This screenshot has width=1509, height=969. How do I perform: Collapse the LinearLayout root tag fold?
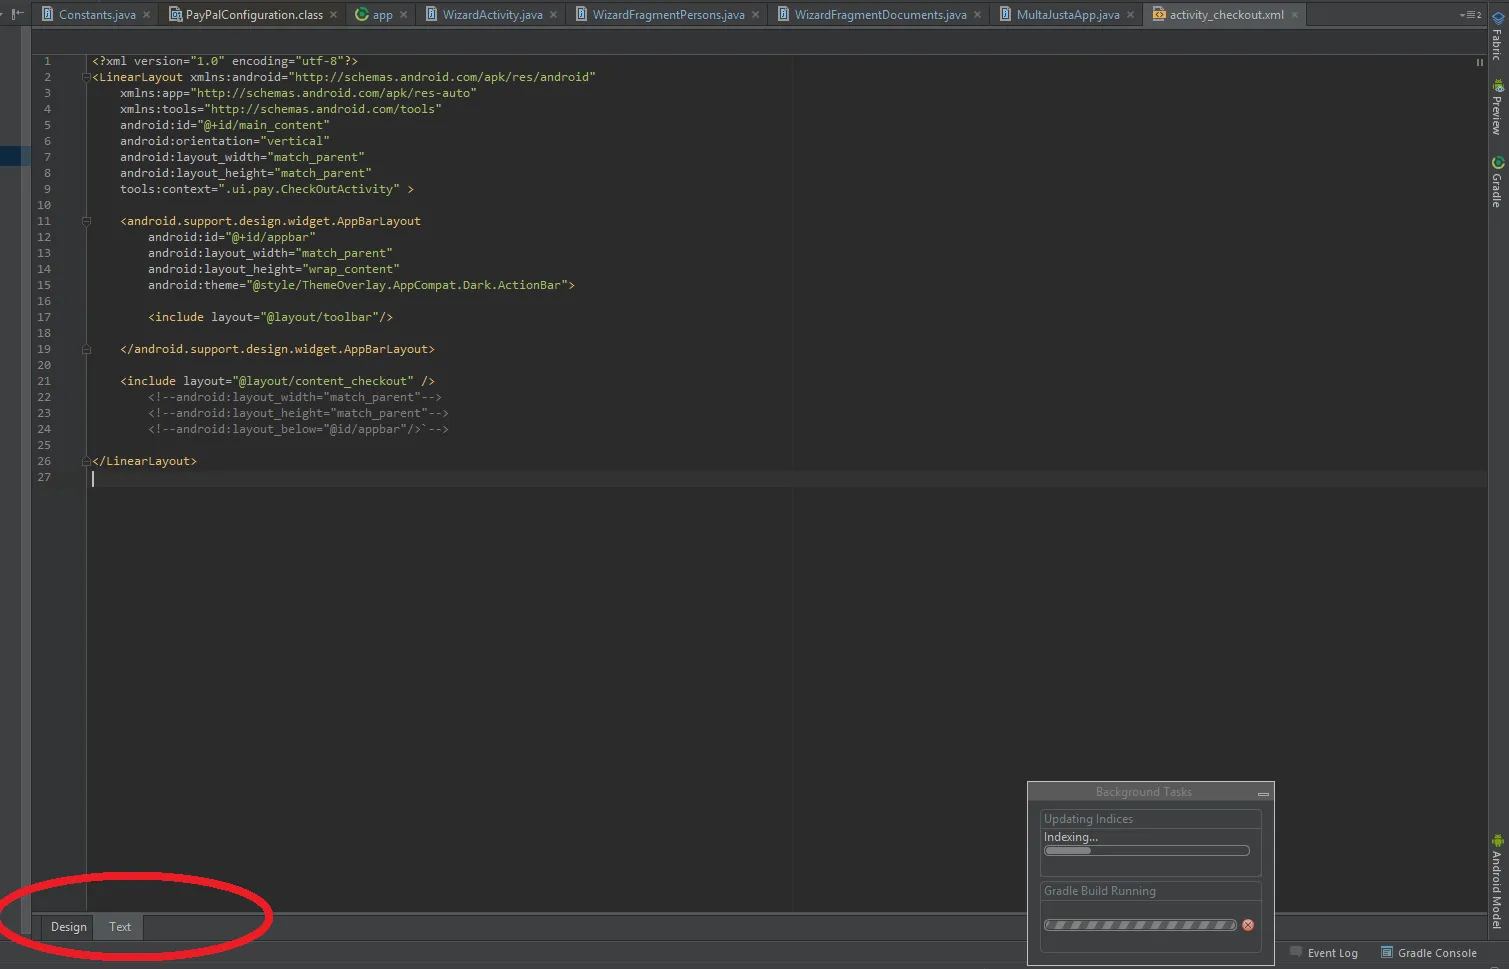pyautogui.click(x=86, y=77)
